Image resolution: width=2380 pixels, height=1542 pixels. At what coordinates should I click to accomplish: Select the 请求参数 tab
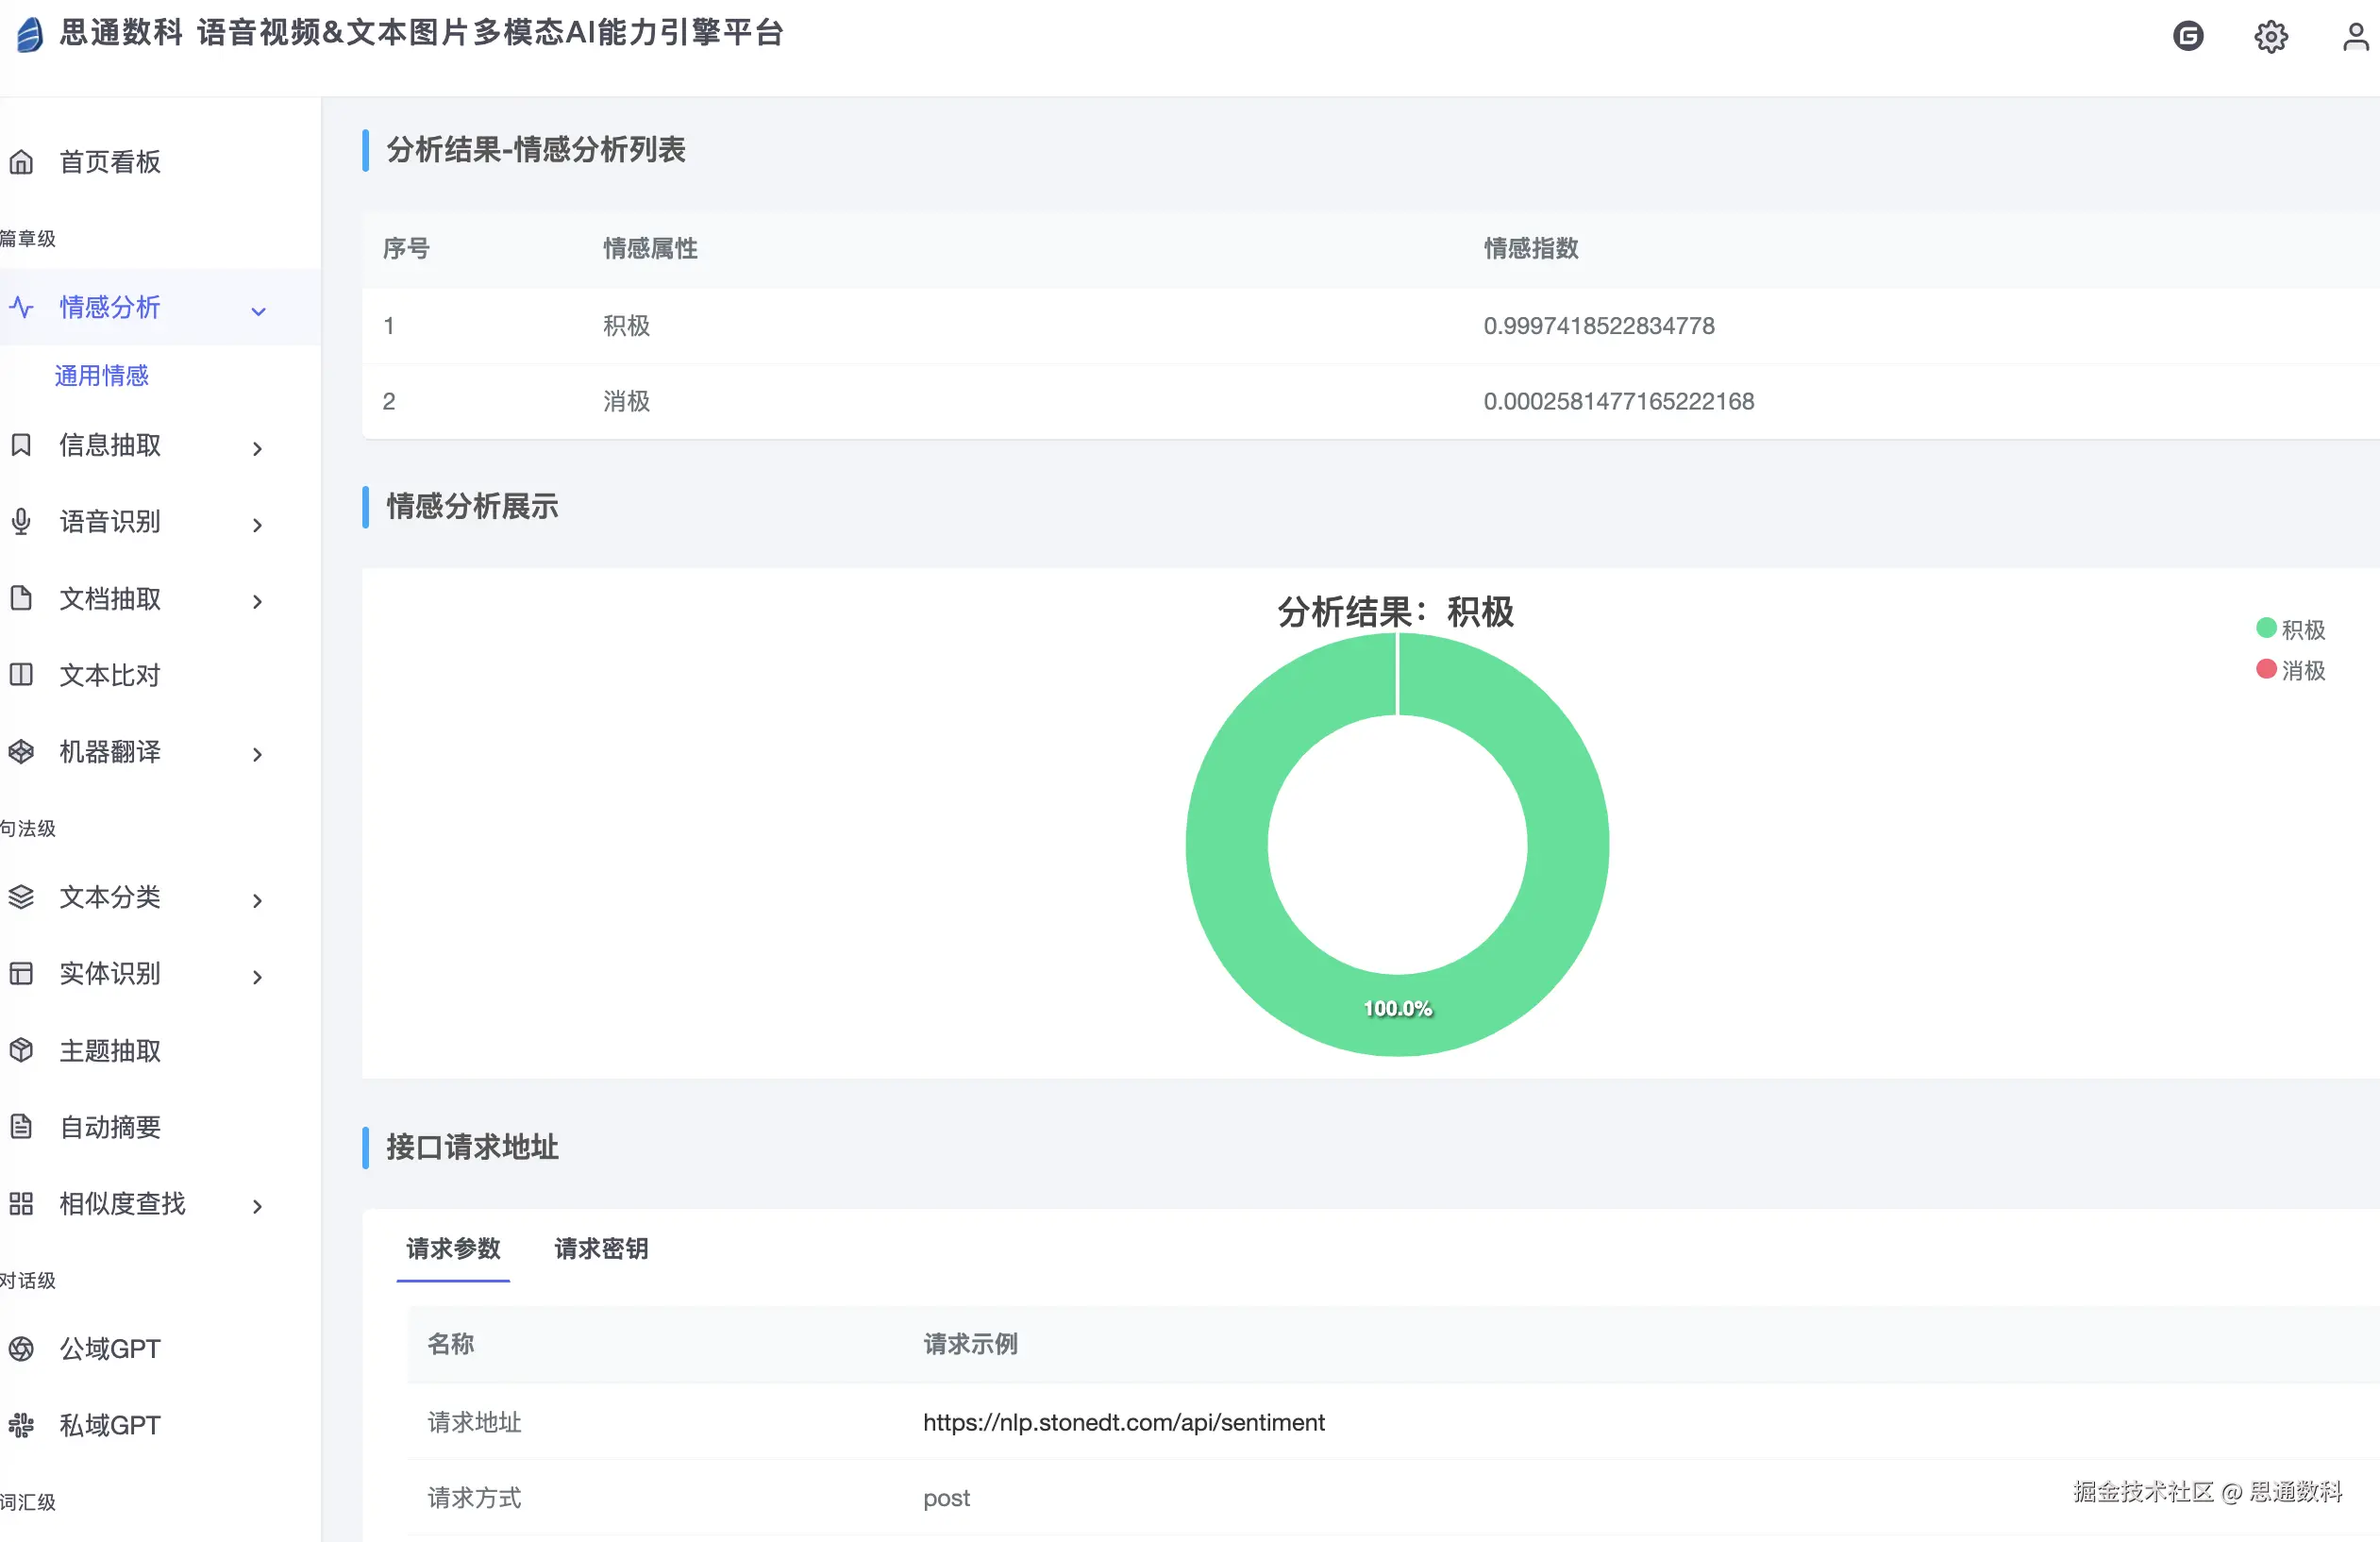pyautogui.click(x=453, y=1248)
